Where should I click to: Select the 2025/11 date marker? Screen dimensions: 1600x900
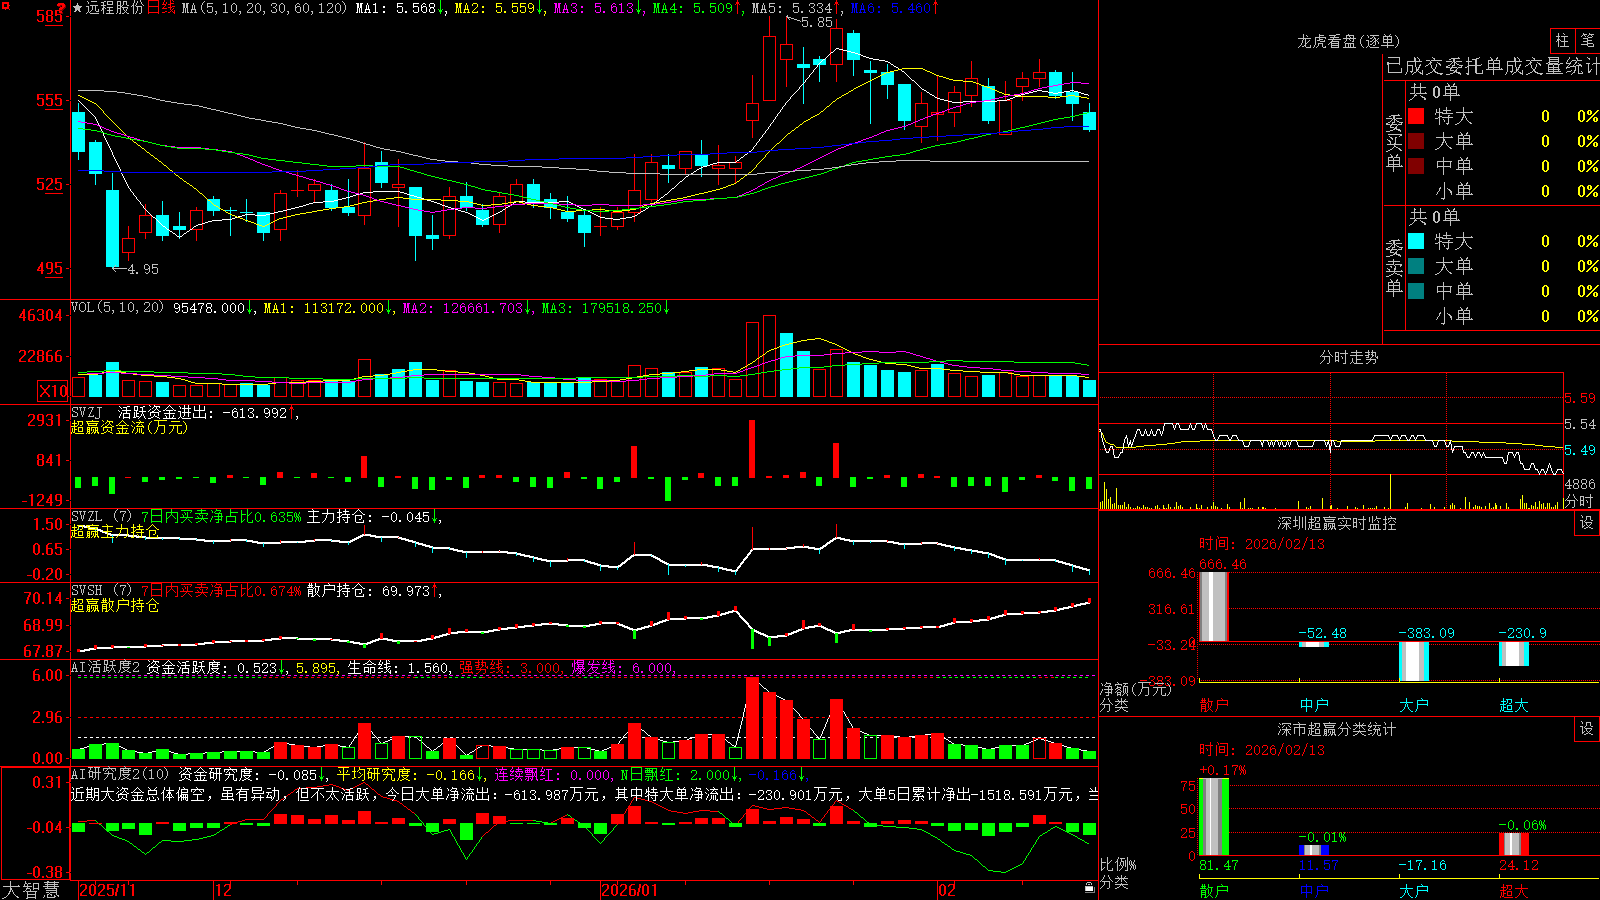pos(107,890)
